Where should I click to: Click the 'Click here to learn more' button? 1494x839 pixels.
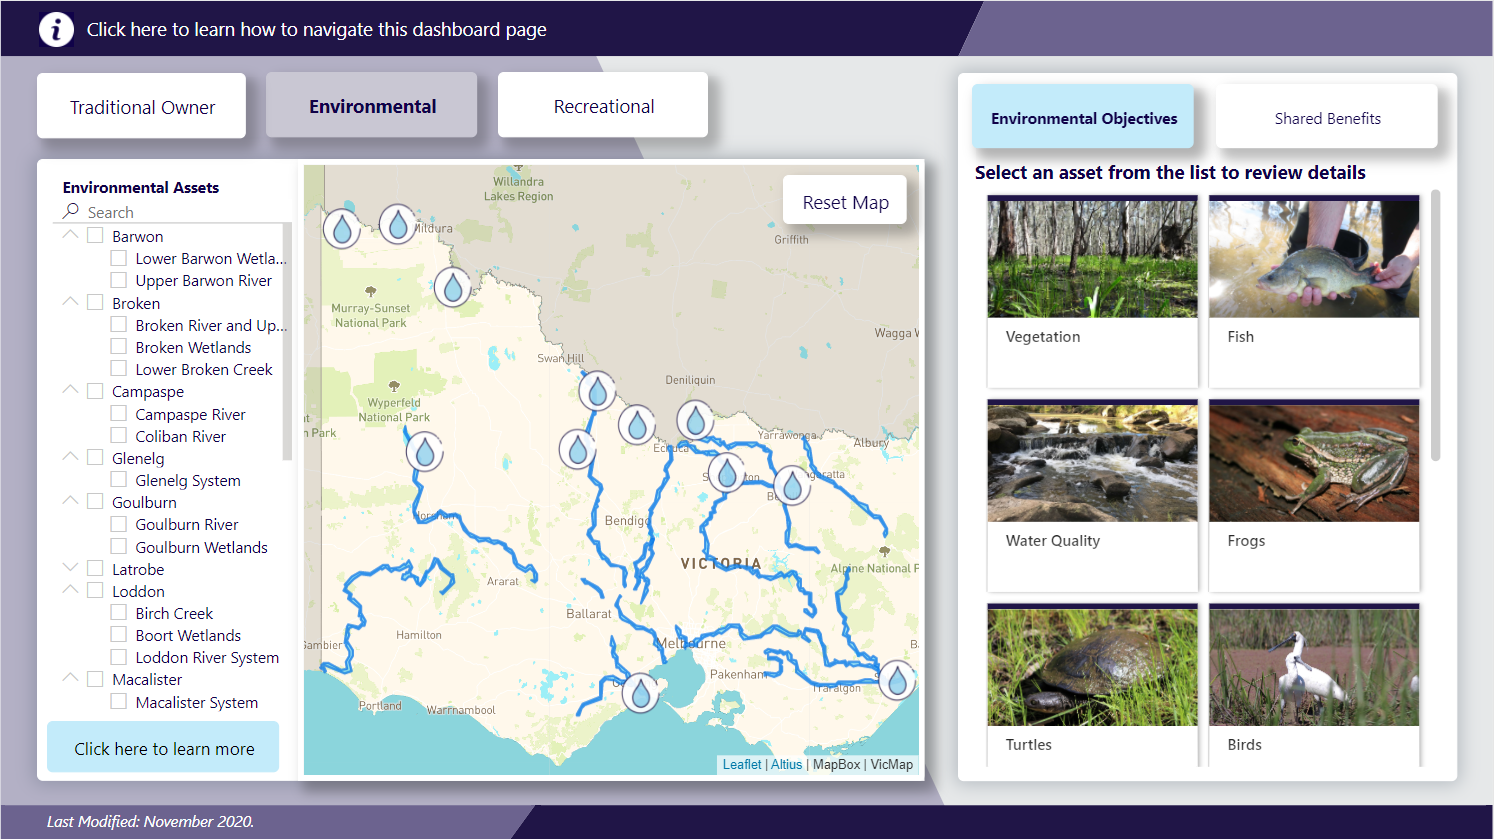coord(164,748)
